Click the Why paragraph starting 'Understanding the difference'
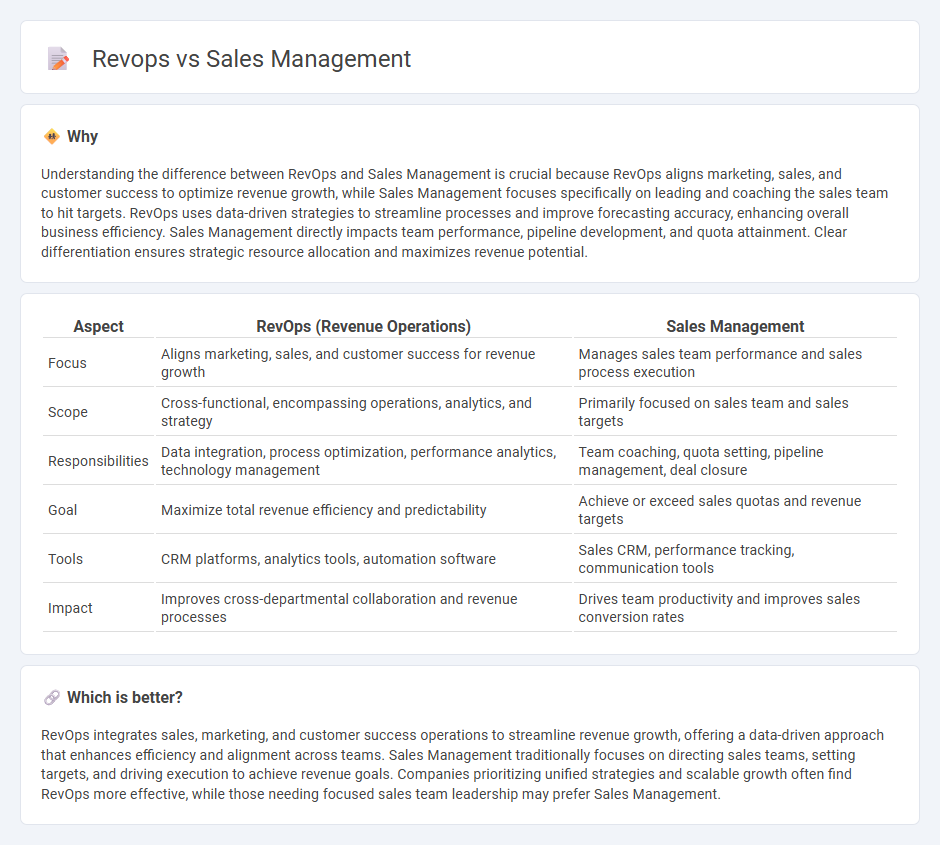940x845 pixels. pos(465,213)
